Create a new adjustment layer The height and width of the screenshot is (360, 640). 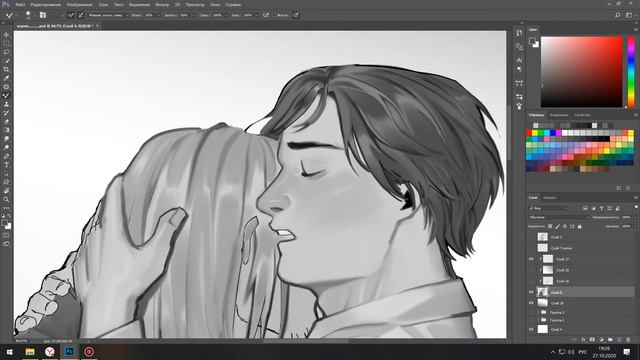click(601, 340)
